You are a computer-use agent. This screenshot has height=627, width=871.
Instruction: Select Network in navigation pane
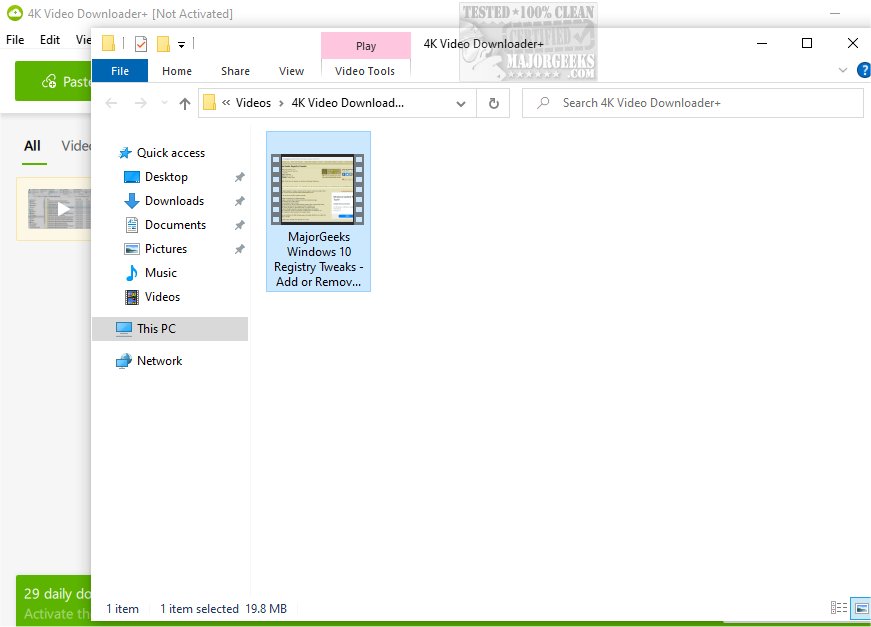point(159,361)
